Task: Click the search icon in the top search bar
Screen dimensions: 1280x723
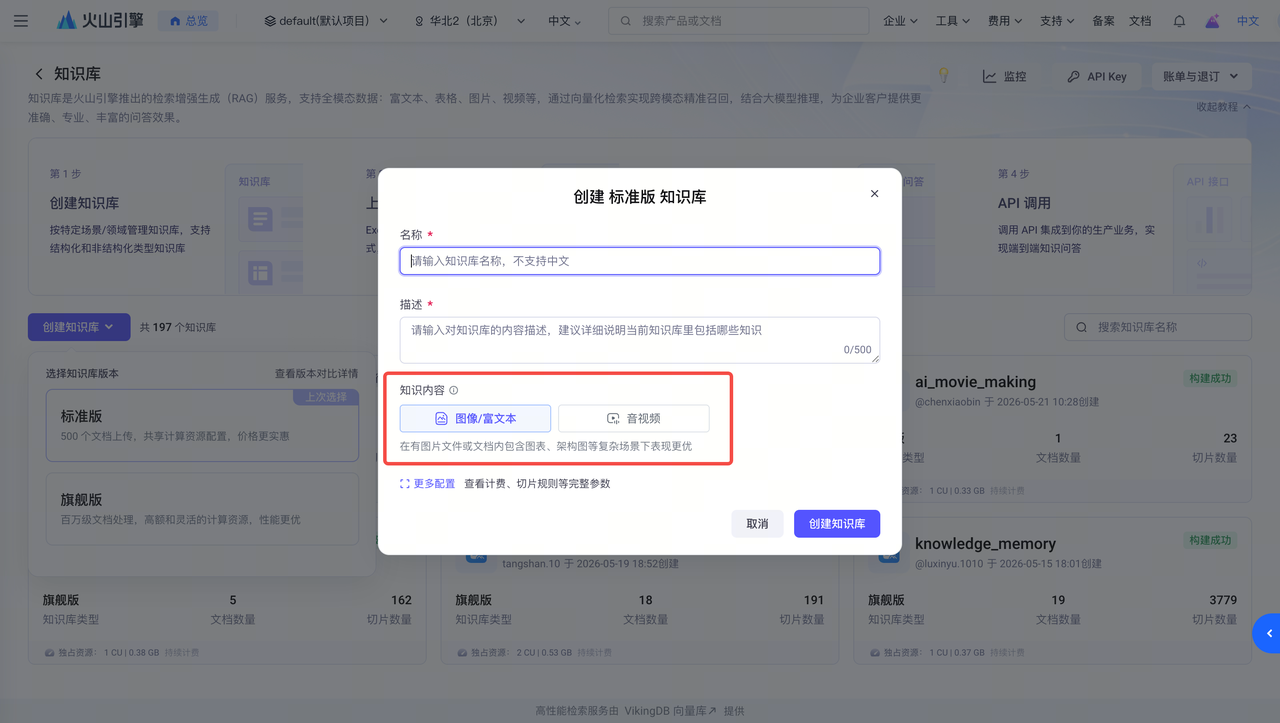Action: pos(627,21)
